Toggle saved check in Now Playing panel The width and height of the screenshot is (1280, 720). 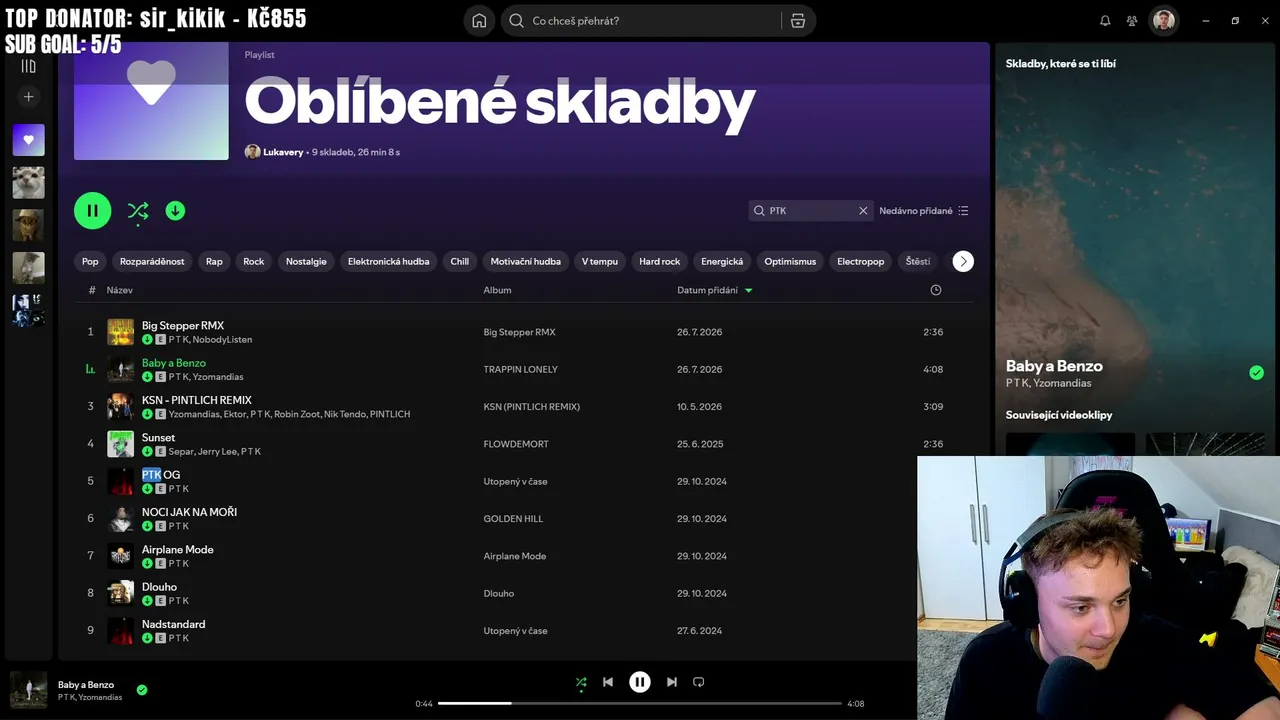click(x=1256, y=373)
